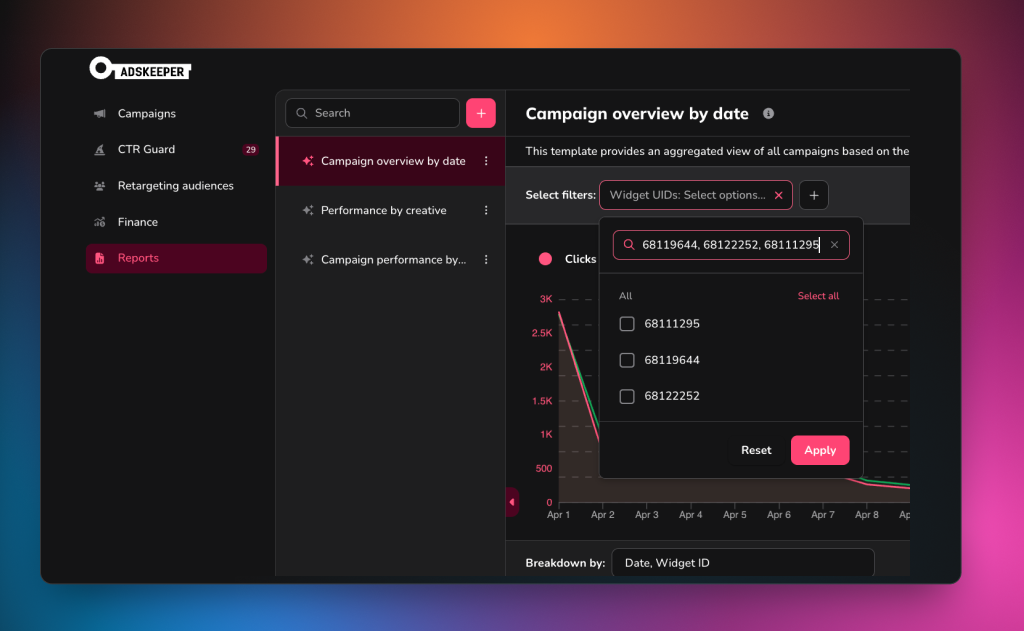Click the AdsKeeper logo
This screenshot has width=1024, height=631.
tap(140, 69)
